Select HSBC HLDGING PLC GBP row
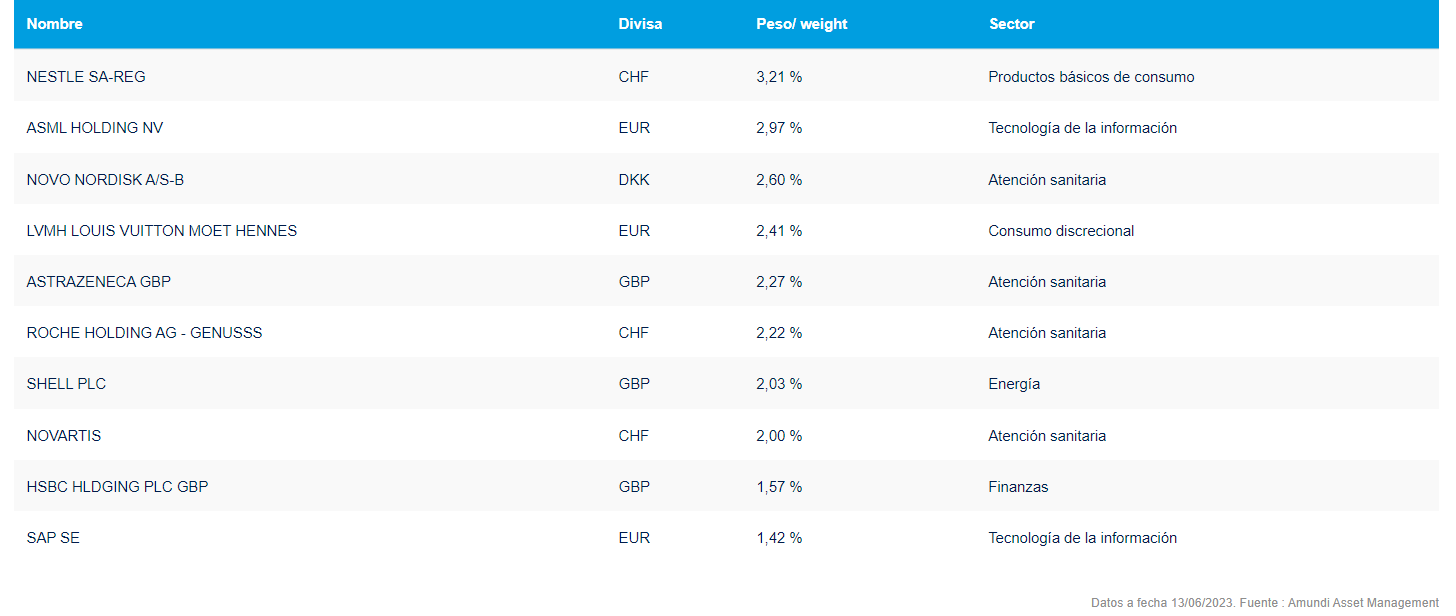This screenshot has width=1456, height=616. point(117,487)
